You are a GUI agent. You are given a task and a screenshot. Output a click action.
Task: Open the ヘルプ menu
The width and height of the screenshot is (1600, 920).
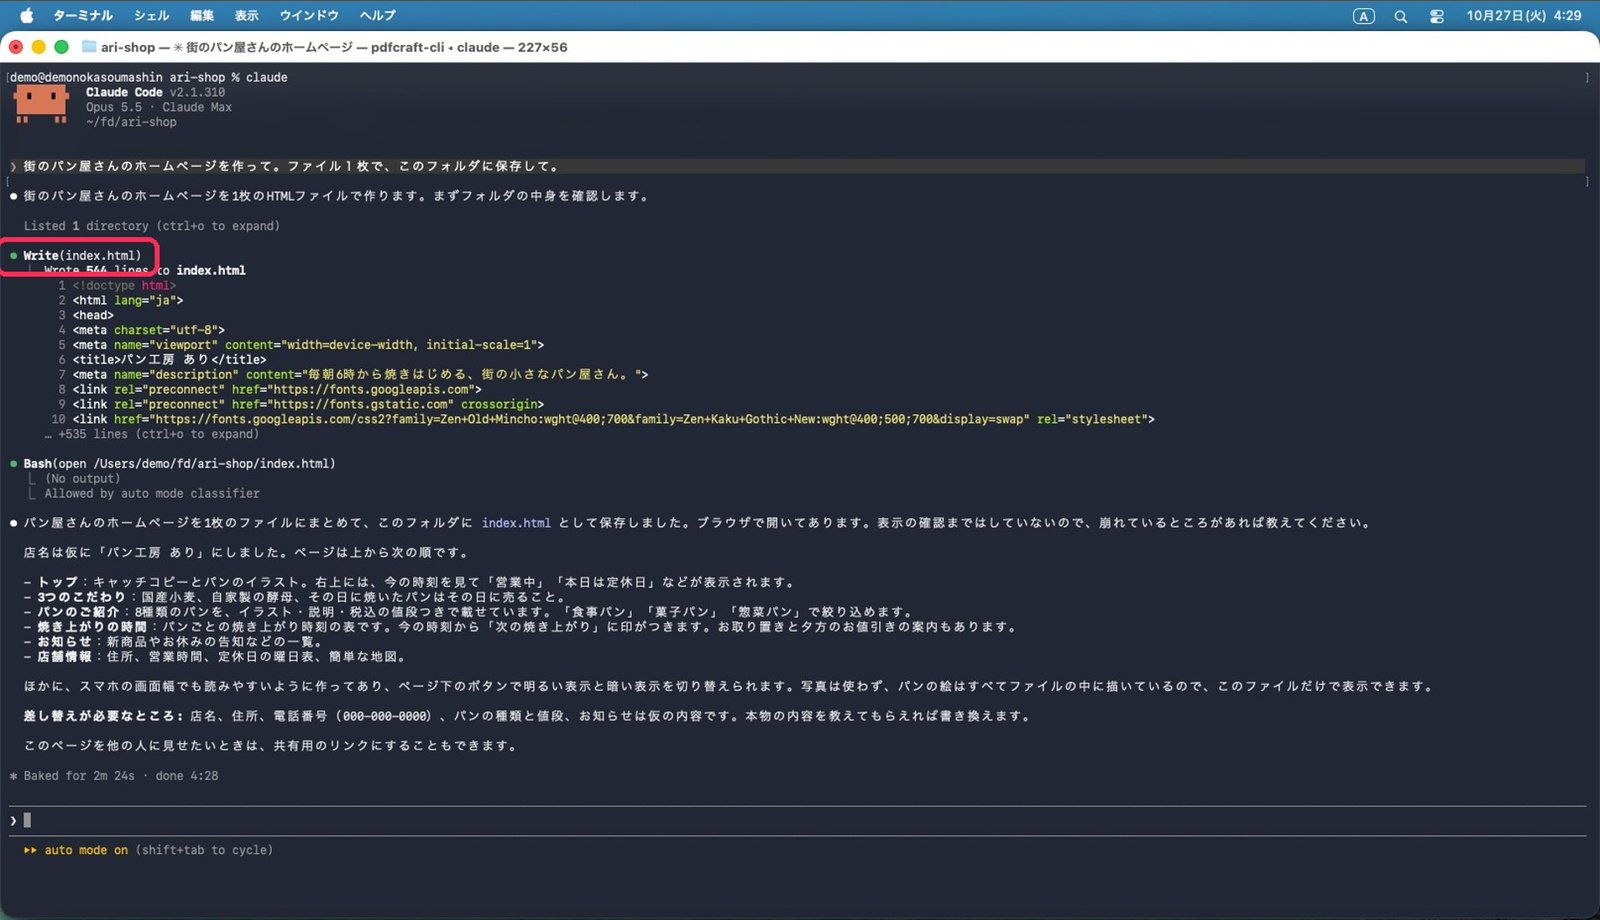coord(378,15)
